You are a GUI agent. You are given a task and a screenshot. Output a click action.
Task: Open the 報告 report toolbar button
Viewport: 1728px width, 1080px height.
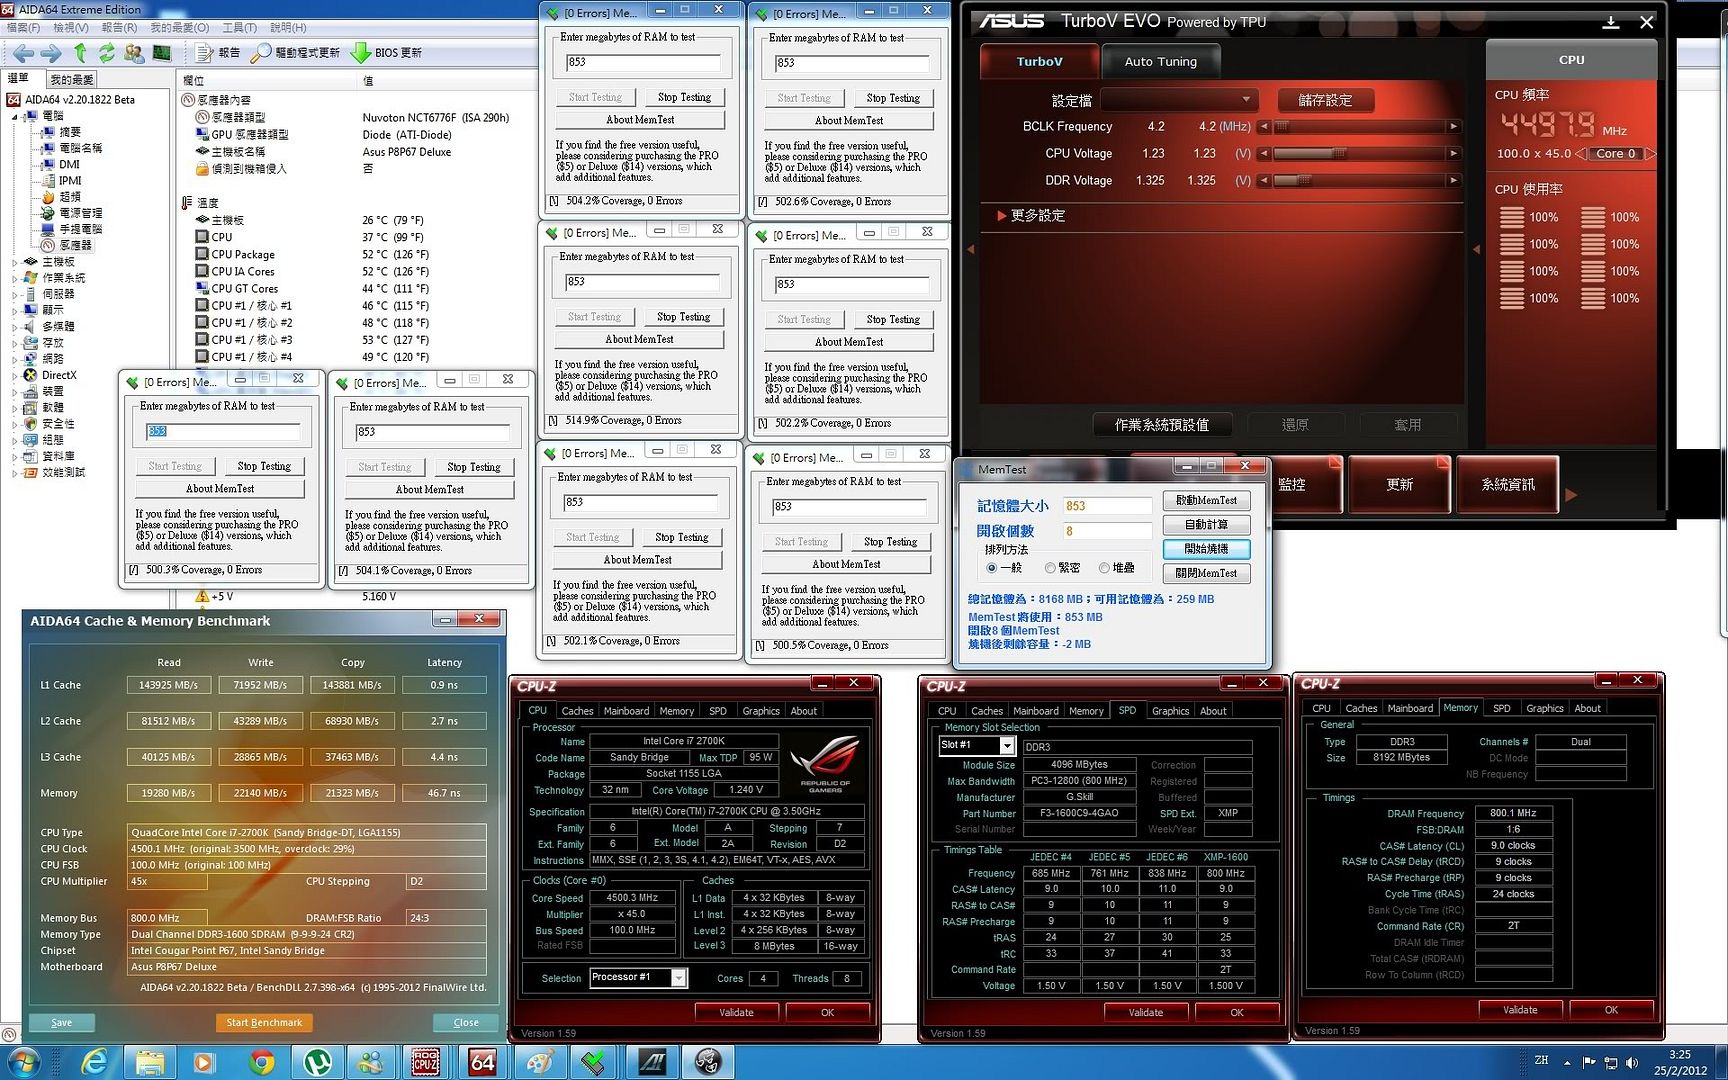click(x=218, y=53)
